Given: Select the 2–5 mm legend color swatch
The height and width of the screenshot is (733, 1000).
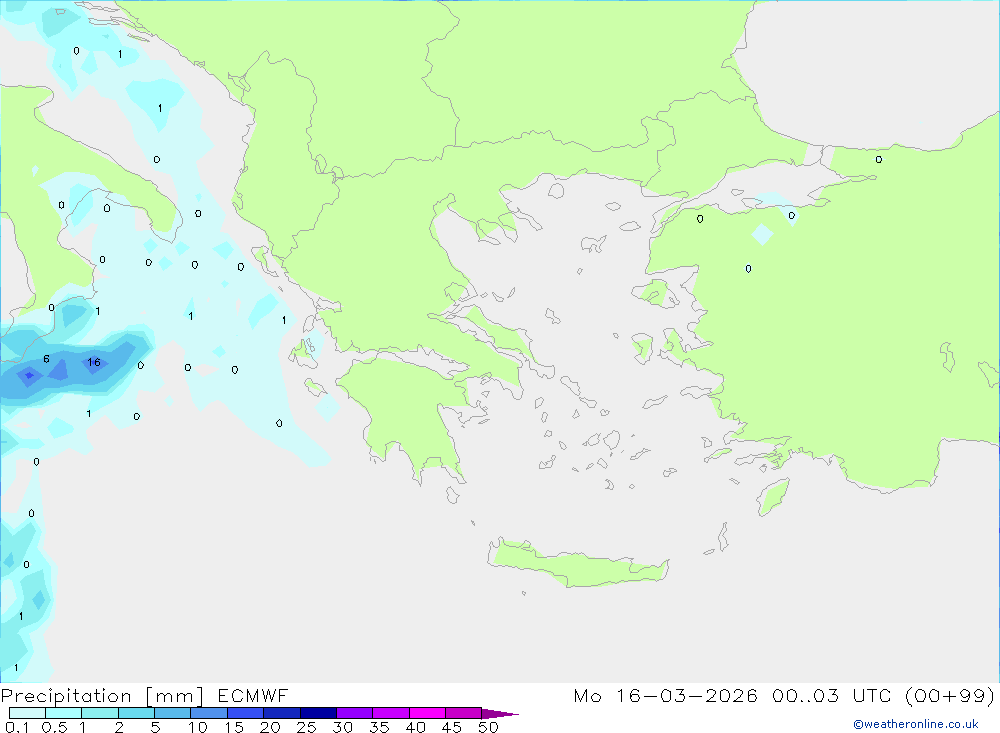Looking at the screenshot, I should click(136, 713).
